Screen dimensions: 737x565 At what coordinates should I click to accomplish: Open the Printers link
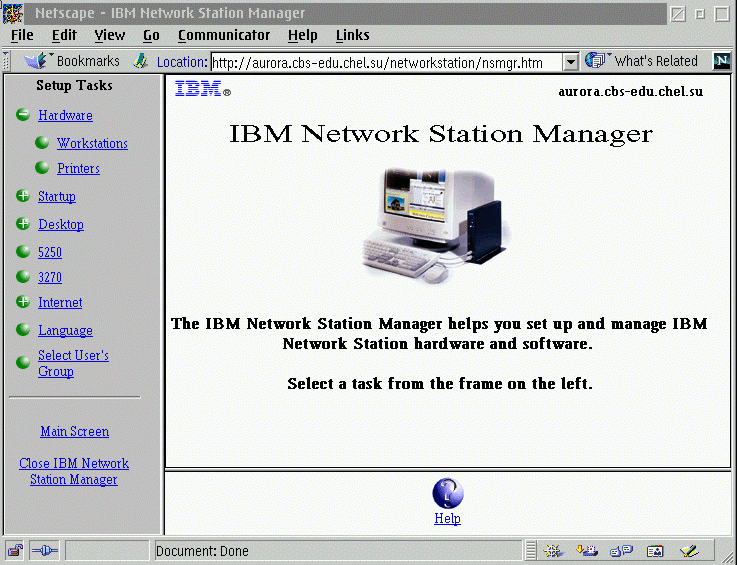click(78, 168)
